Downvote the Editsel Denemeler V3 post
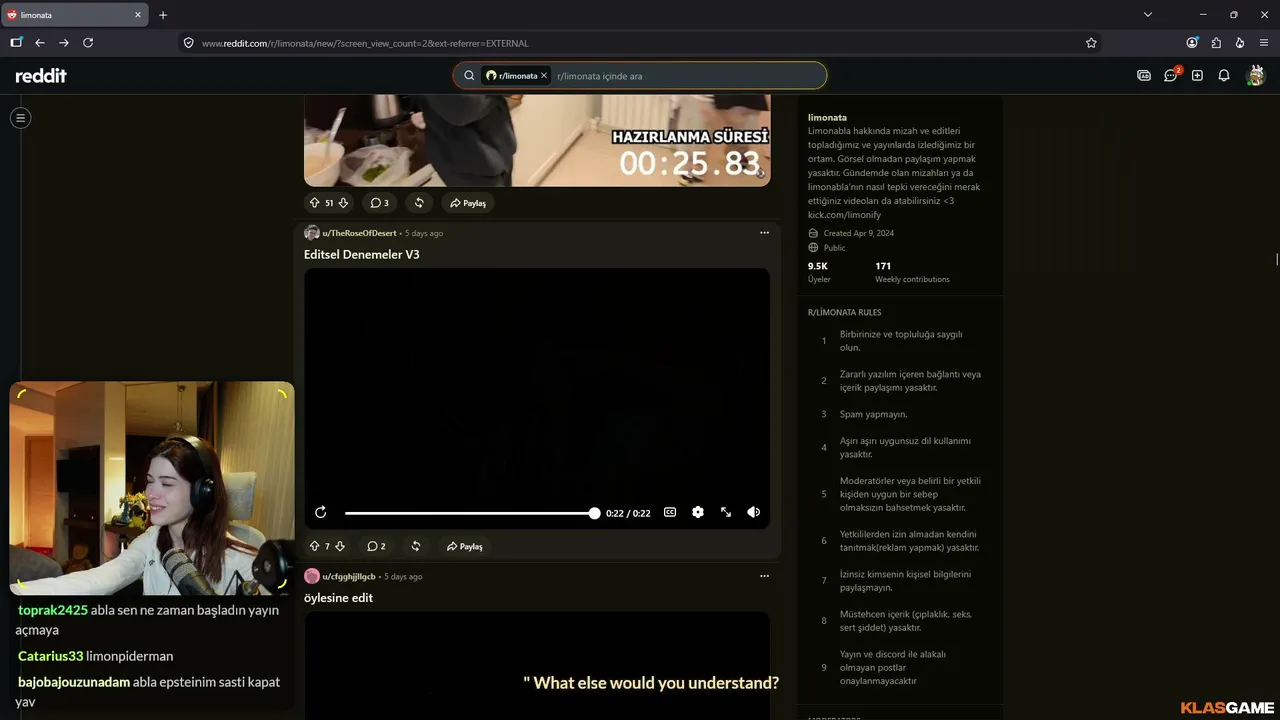1280x720 pixels. click(340, 546)
